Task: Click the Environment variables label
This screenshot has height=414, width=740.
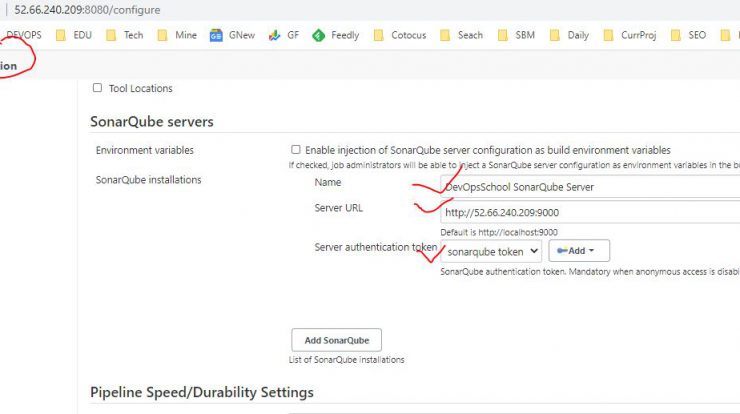Action: (145, 150)
